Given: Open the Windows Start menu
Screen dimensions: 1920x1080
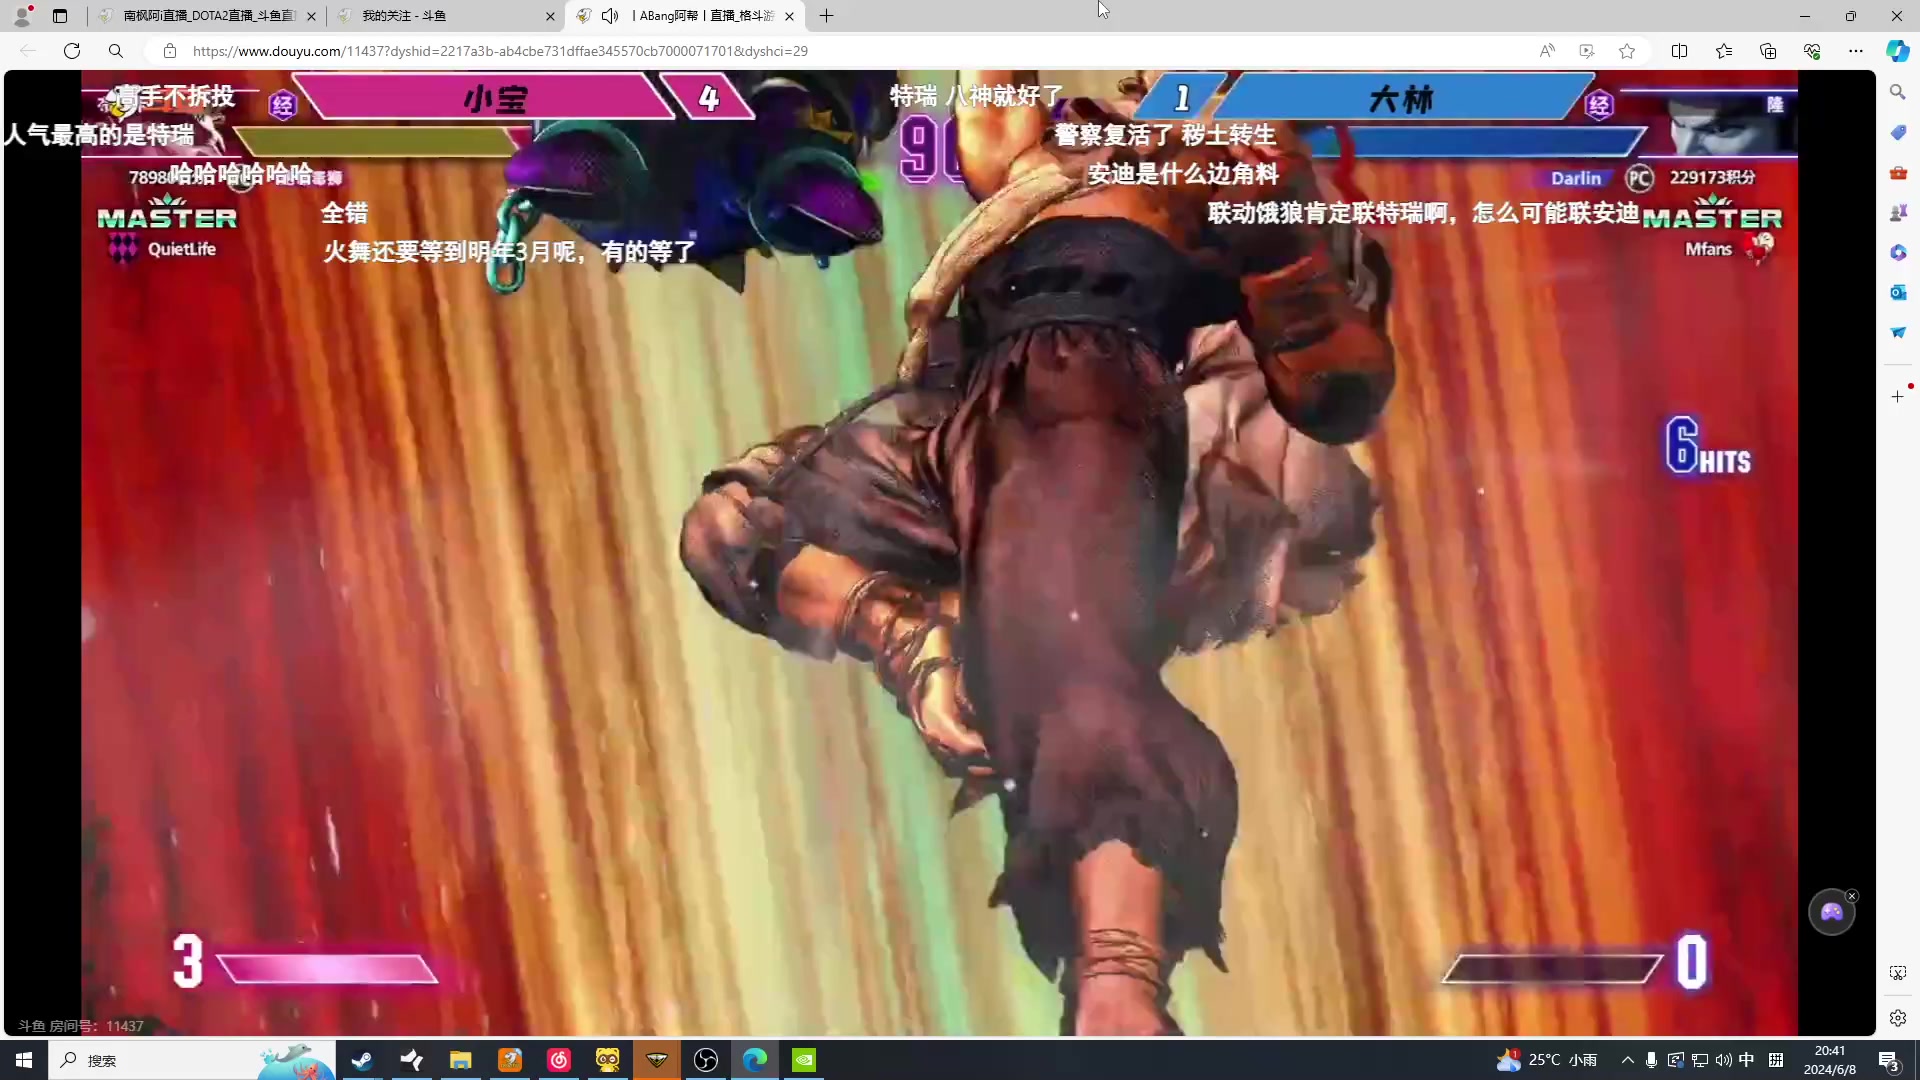Looking at the screenshot, I should point(24,1060).
